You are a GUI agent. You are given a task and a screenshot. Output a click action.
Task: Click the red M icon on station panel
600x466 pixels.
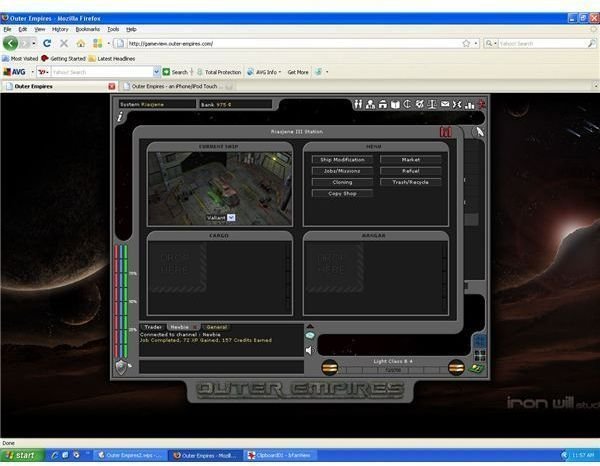[445, 132]
